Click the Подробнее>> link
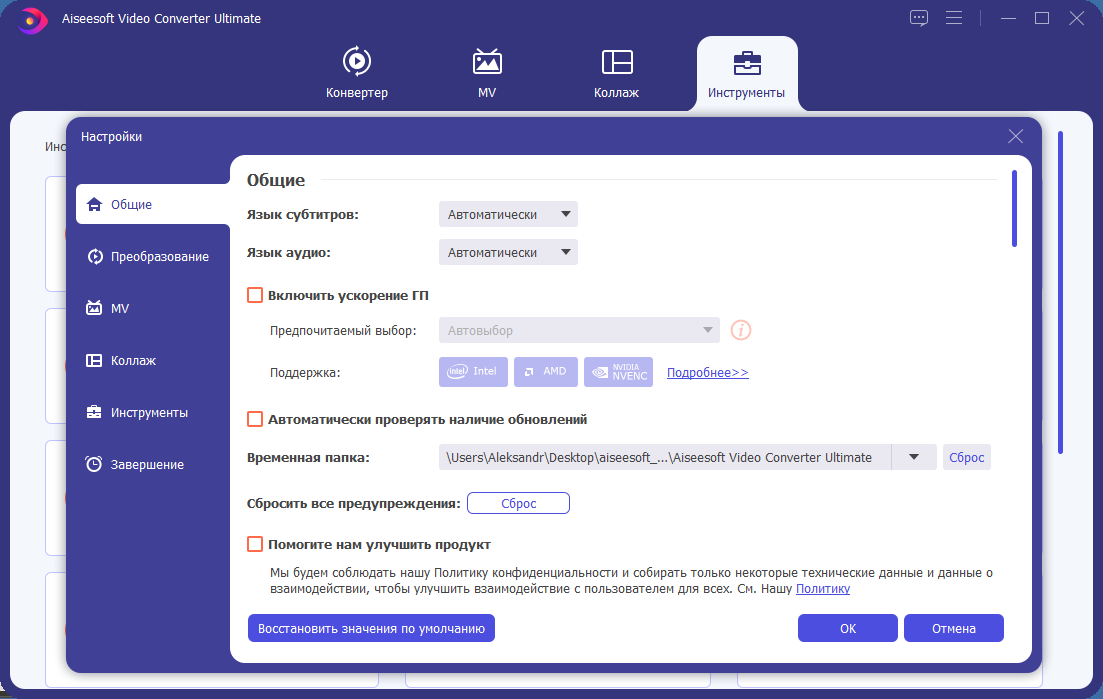Screen dimensions: 1103x699 click(x=708, y=373)
